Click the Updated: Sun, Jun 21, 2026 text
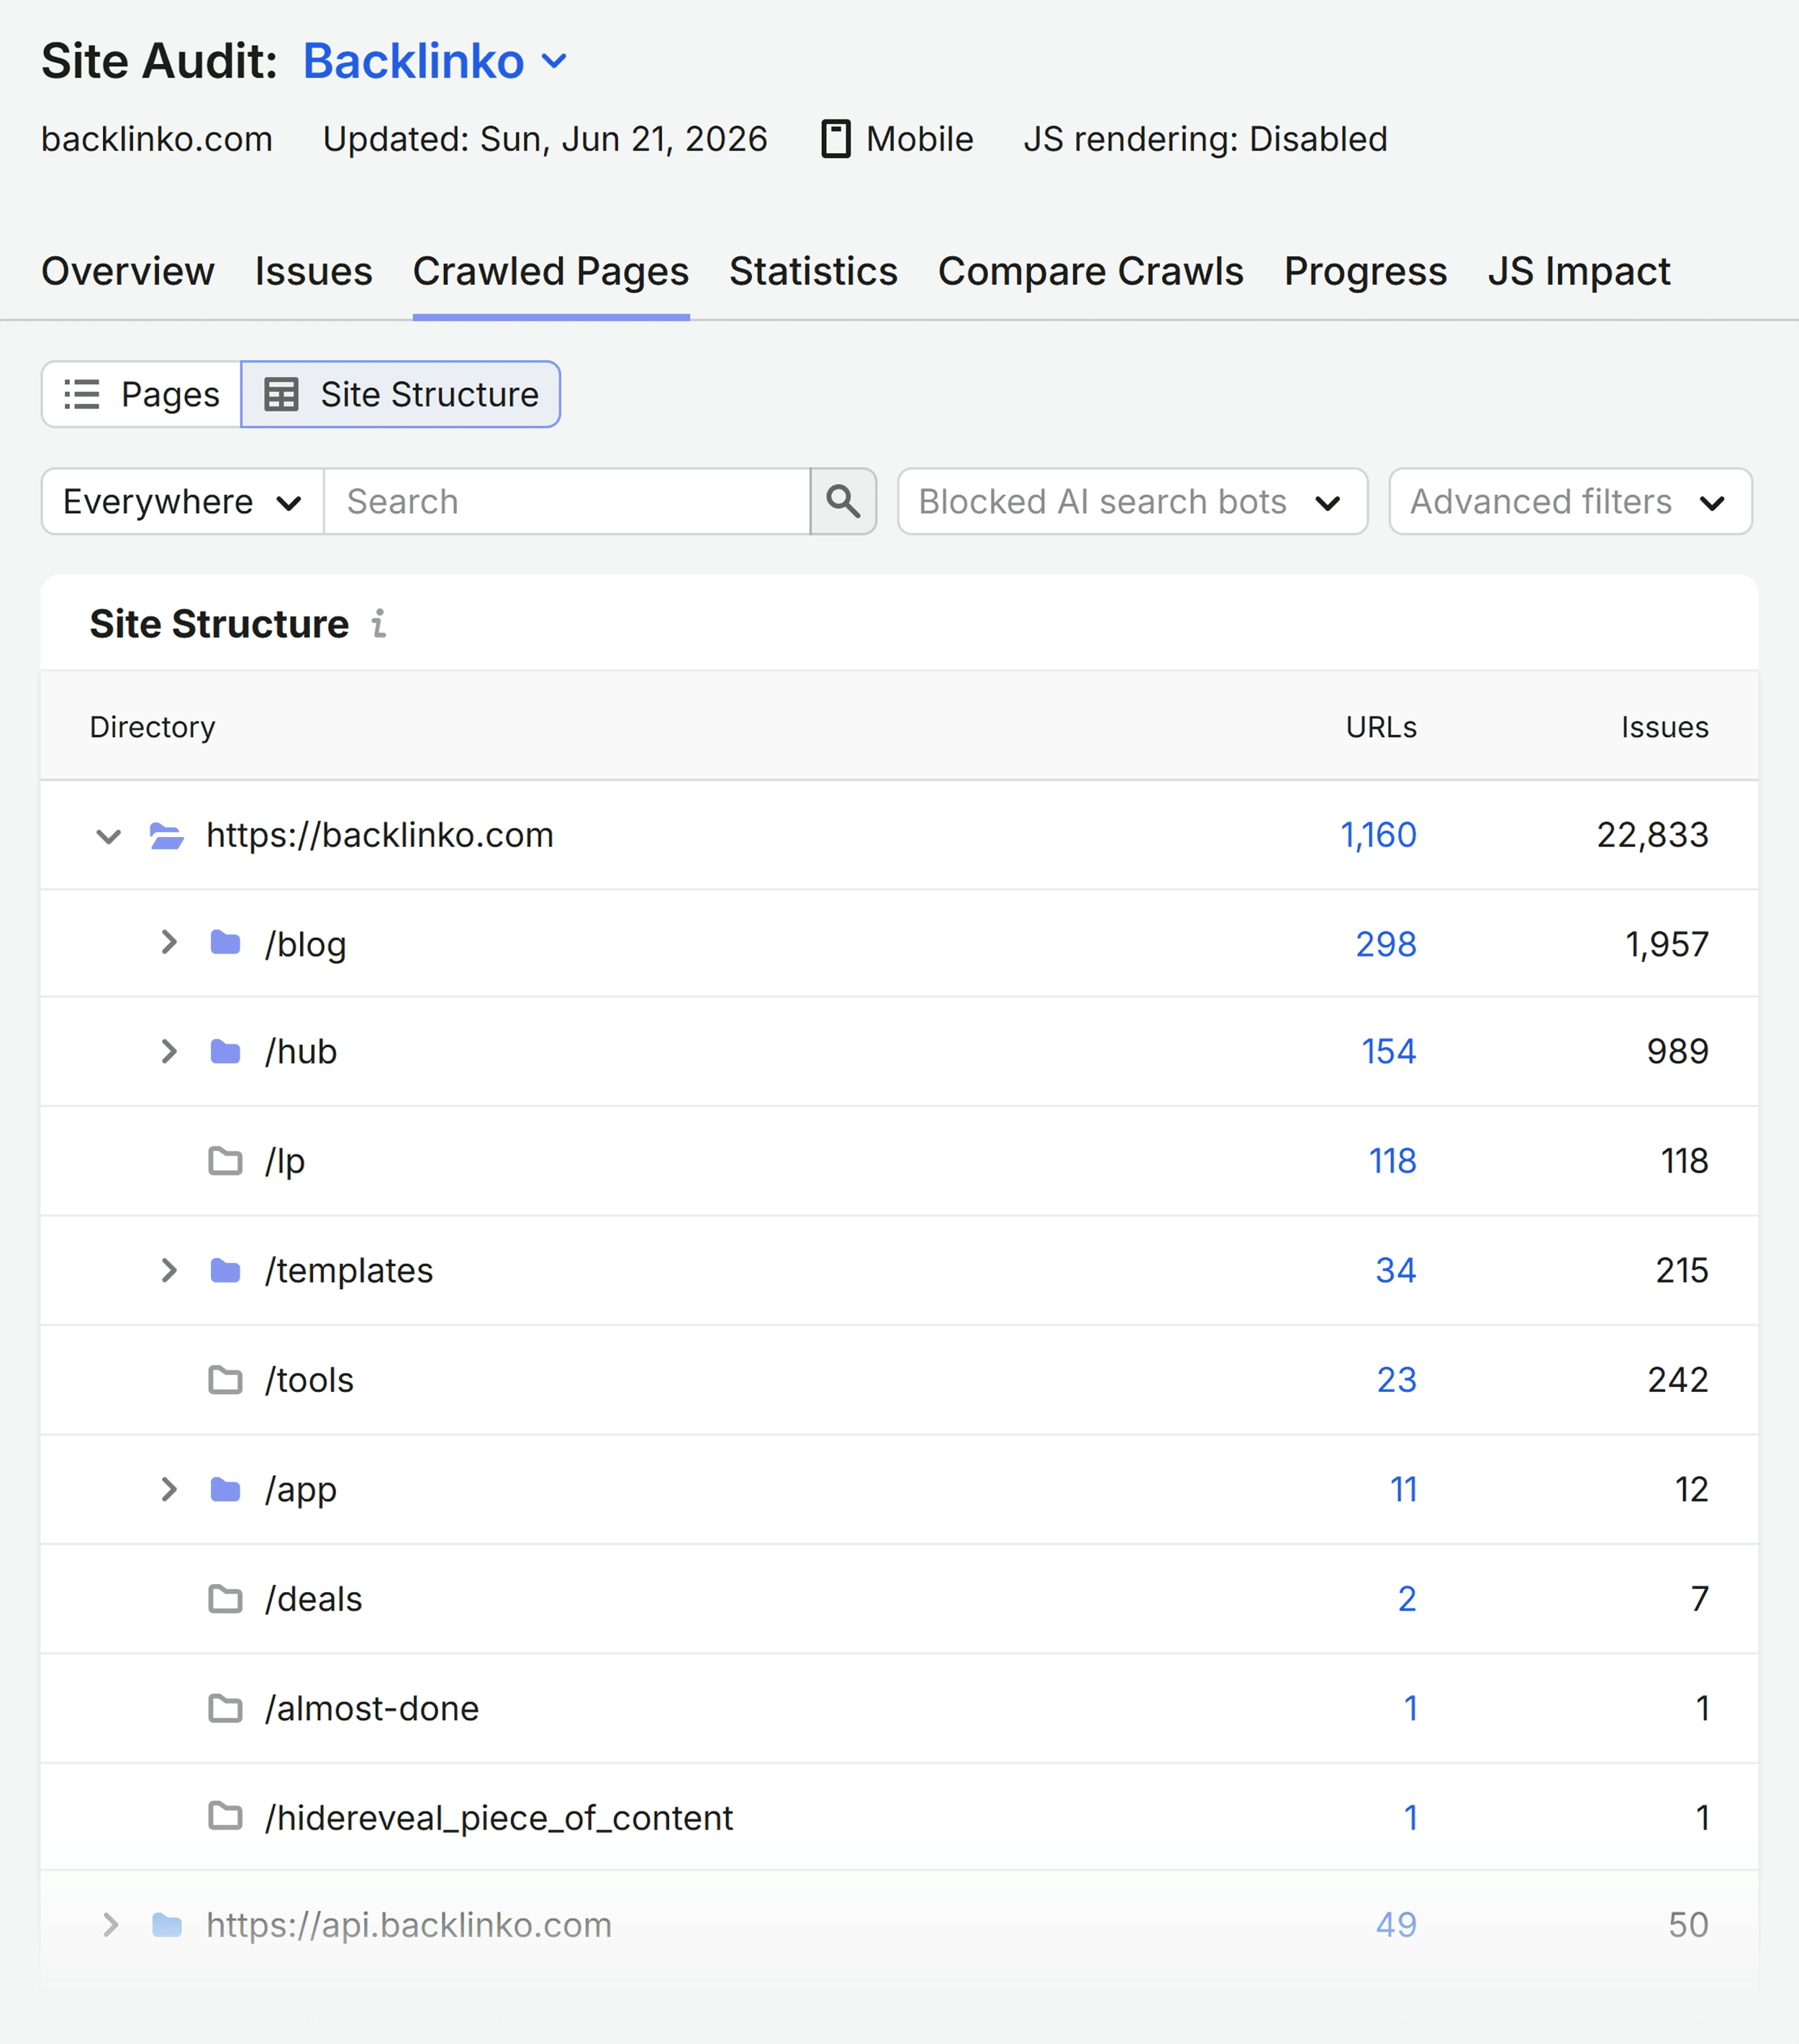 [545, 139]
